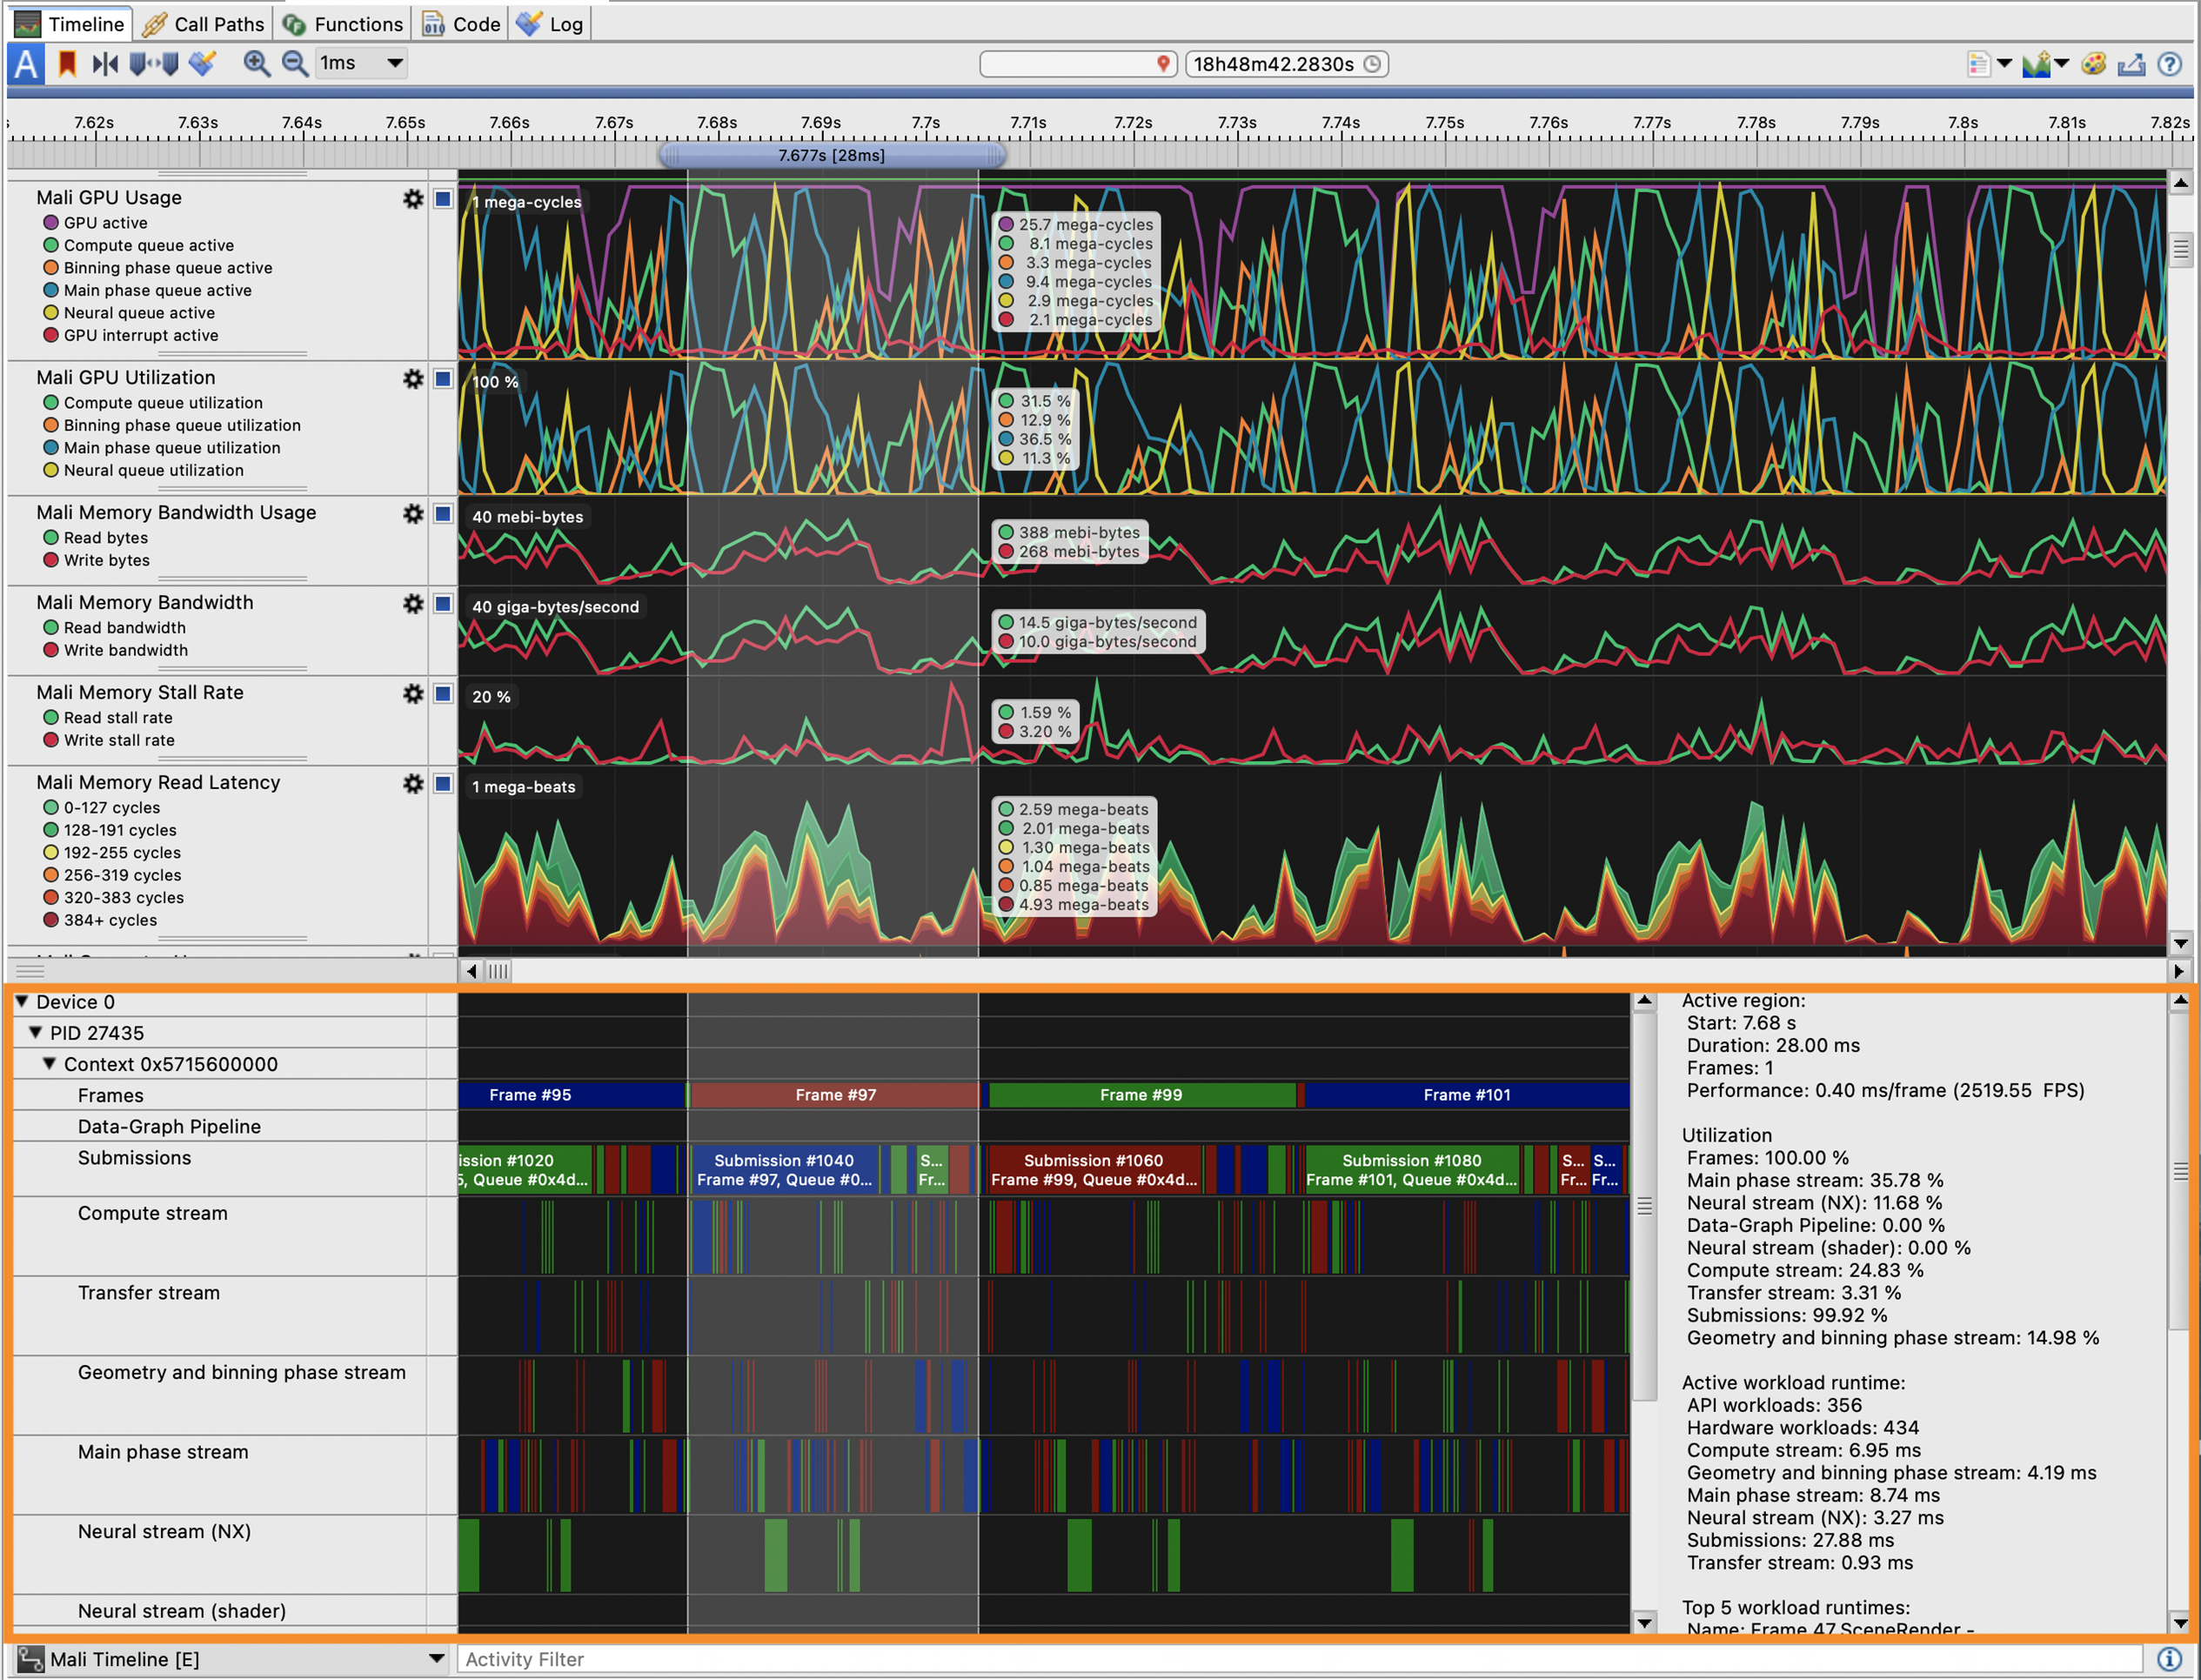The width and height of the screenshot is (2201, 1680).
Task: Click the clock icon beside the time readout
Action: point(1373,64)
